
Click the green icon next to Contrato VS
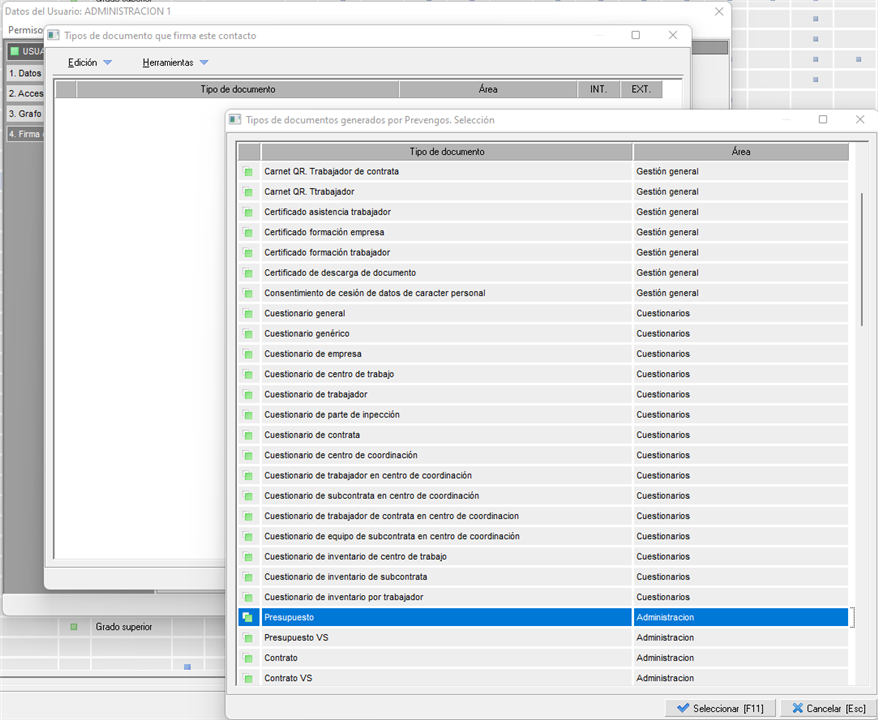[248, 679]
